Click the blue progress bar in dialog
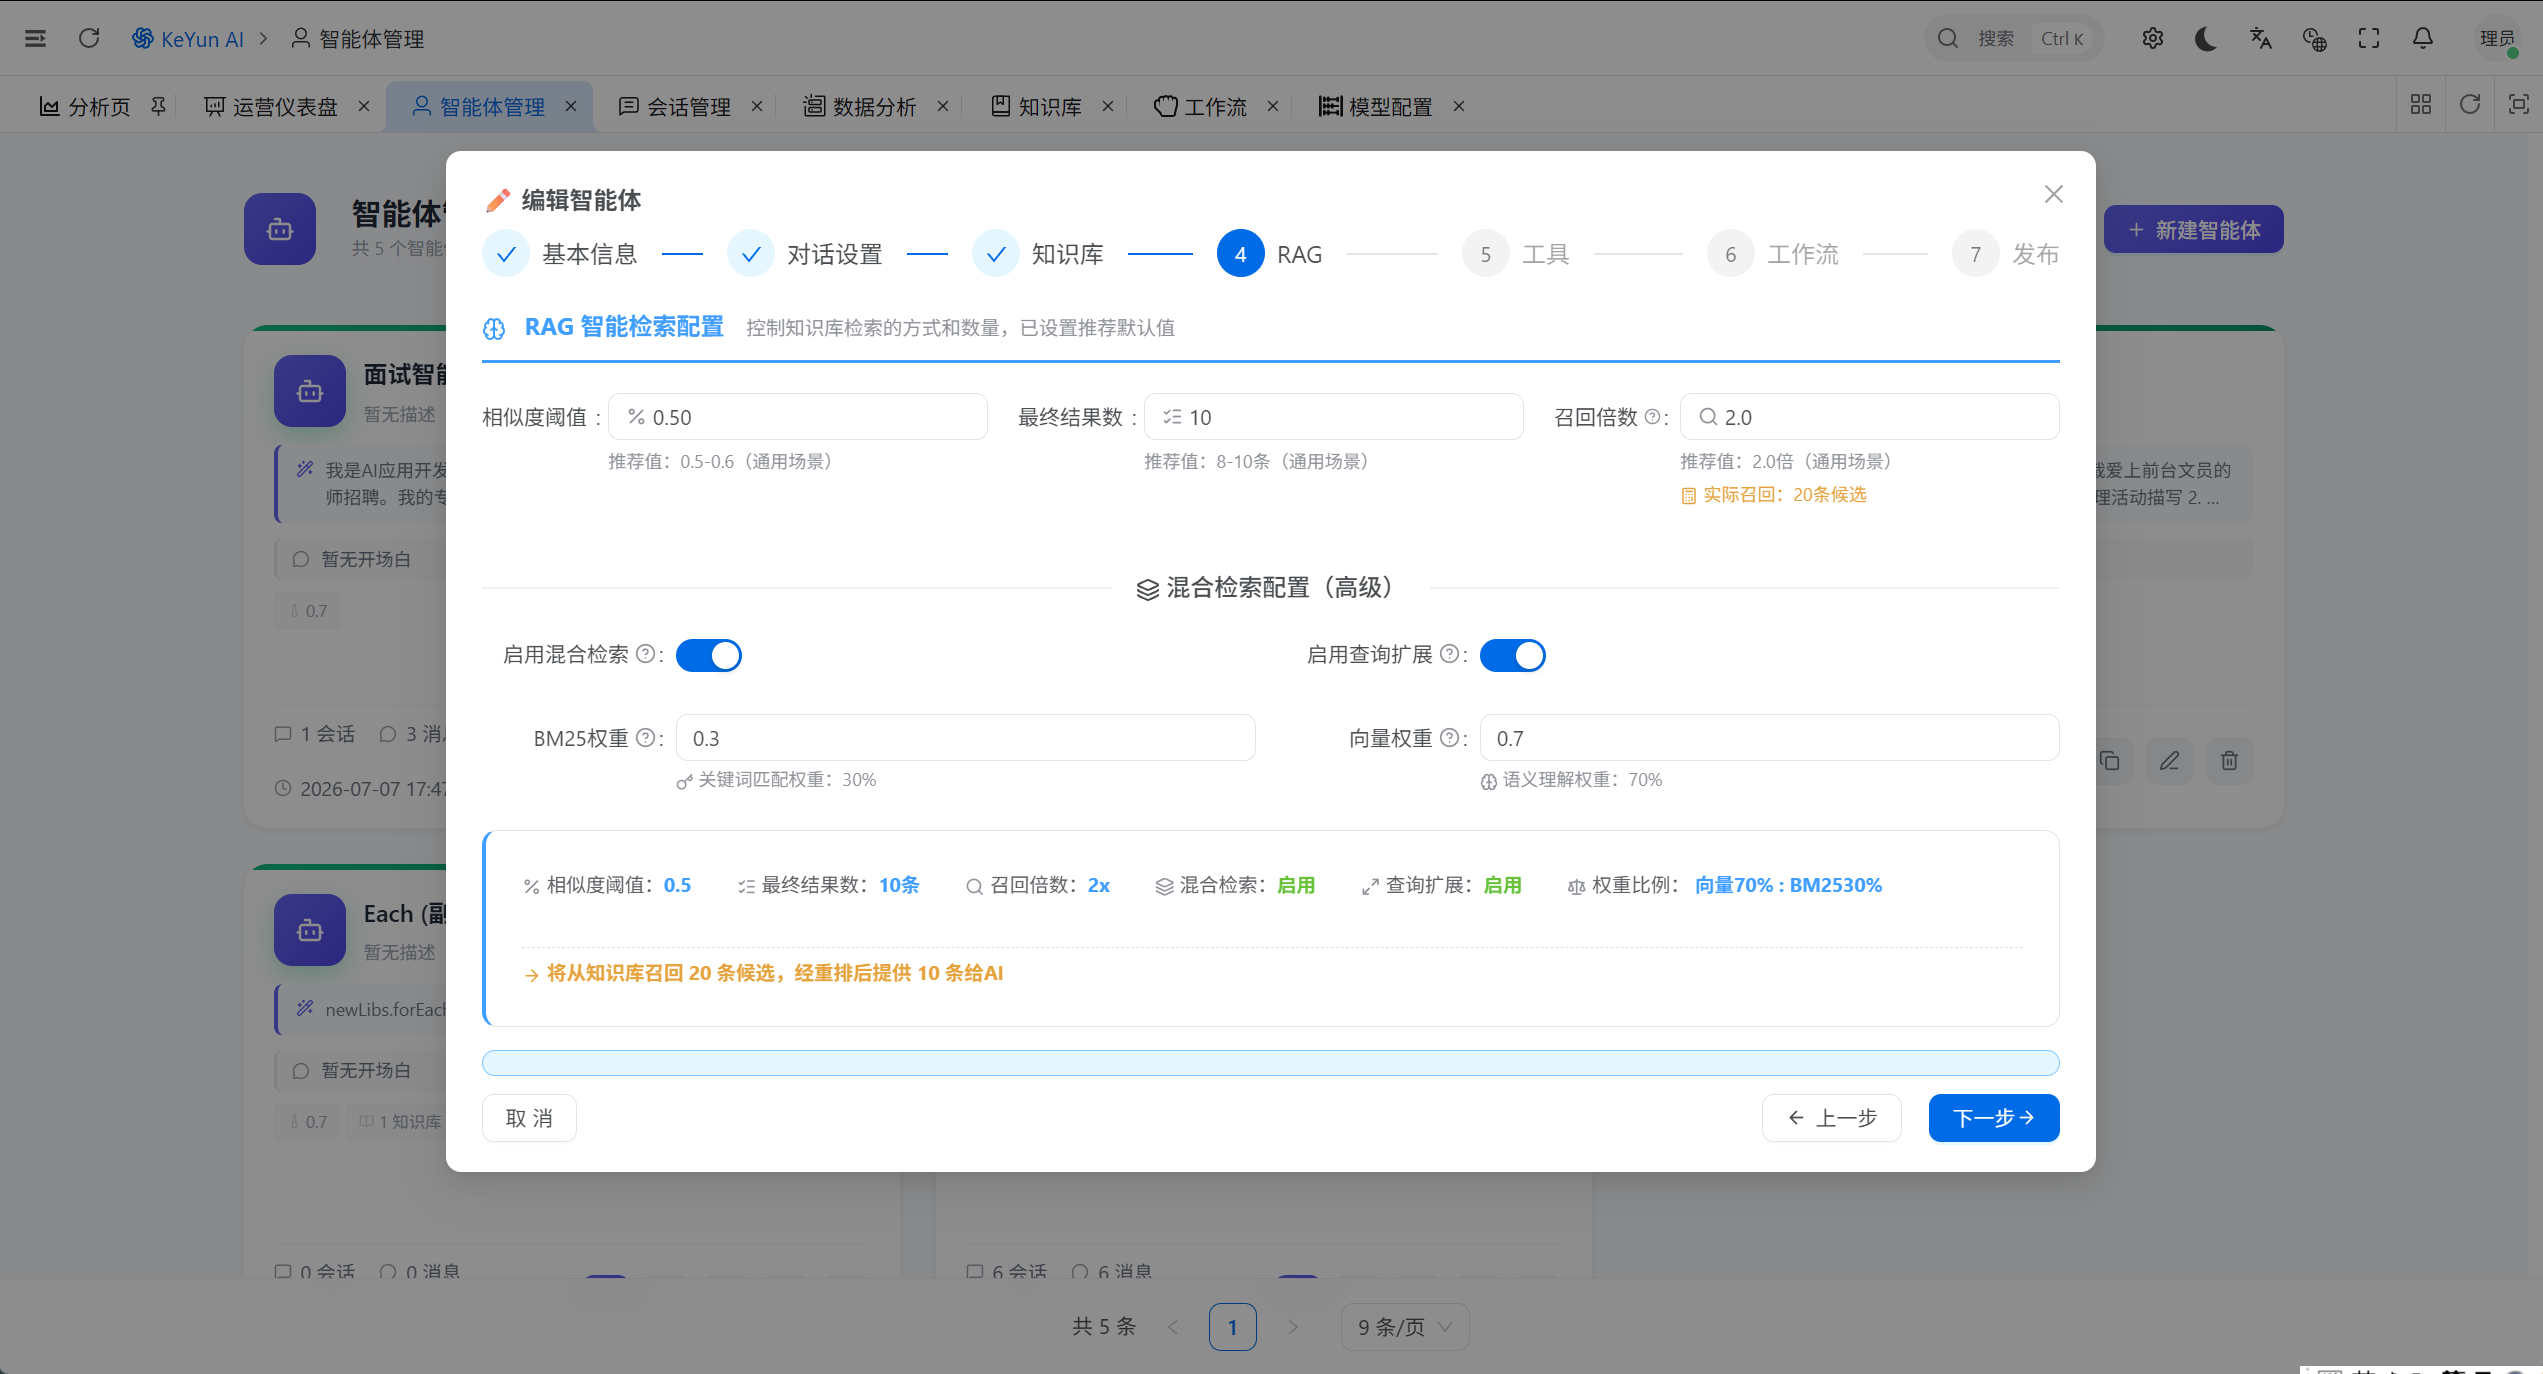This screenshot has height=1374, width=2543. [x=1271, y=1063]
